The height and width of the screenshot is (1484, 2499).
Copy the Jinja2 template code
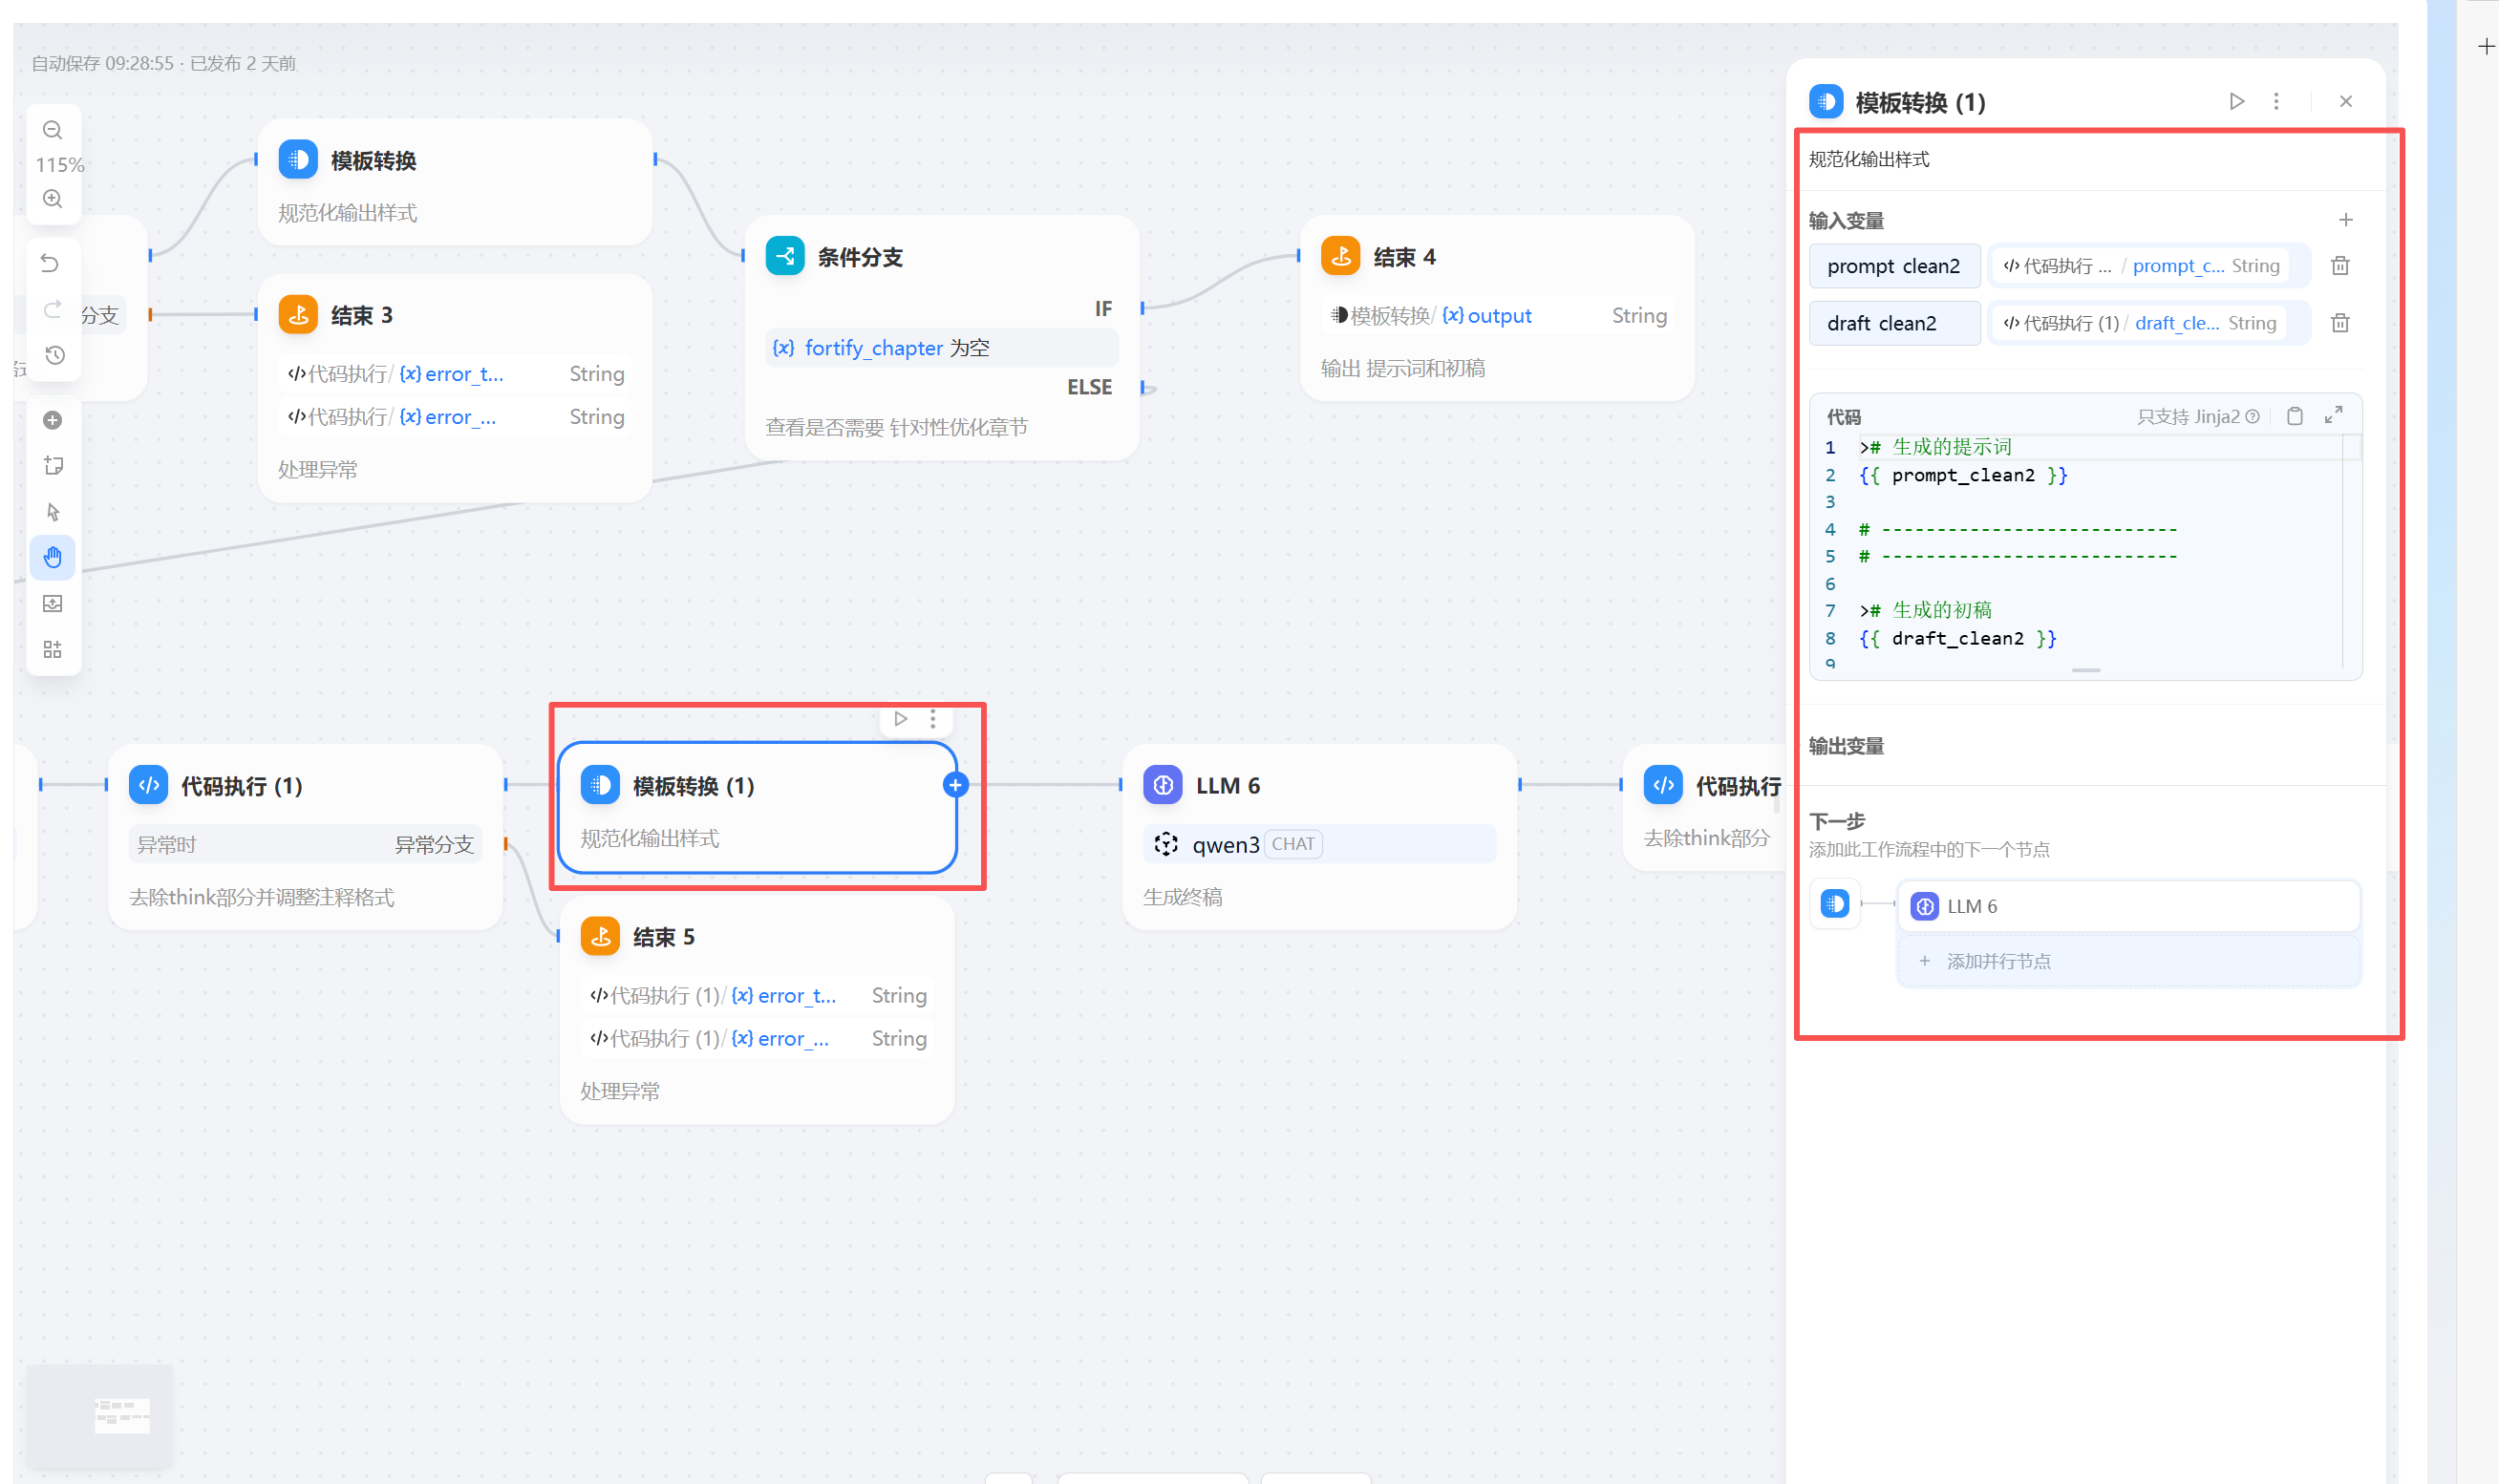click(x=2295, y=416)
